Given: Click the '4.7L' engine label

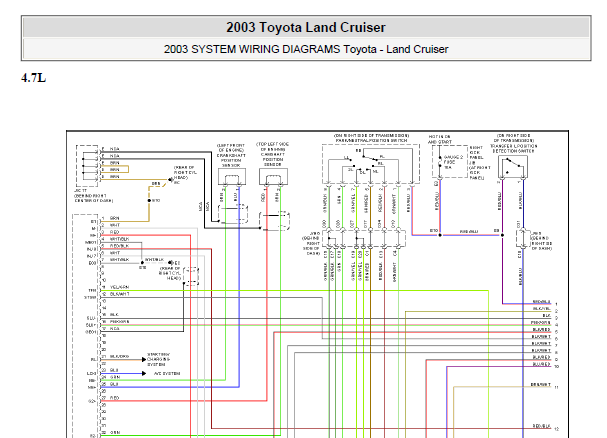Looking at the screenshot, I should pyautogui.click(x=34, y=78).
